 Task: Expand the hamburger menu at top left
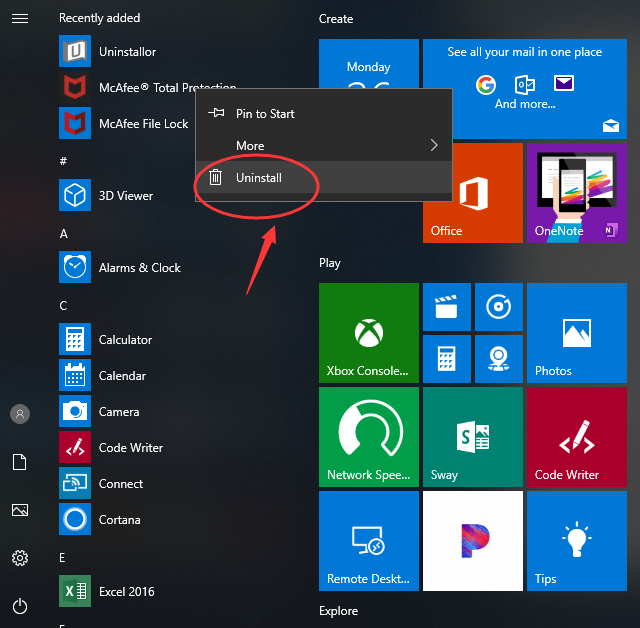(20, 18)
